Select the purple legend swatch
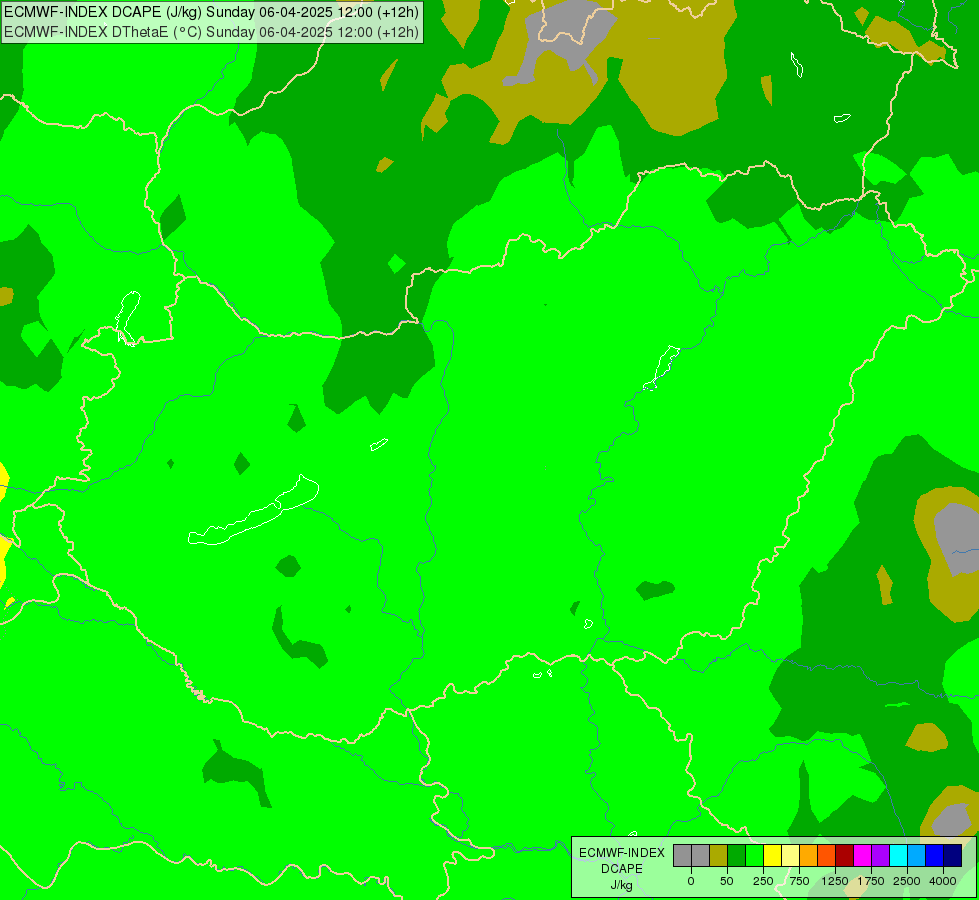Screen dimensions: 979x900 [881, 856]
